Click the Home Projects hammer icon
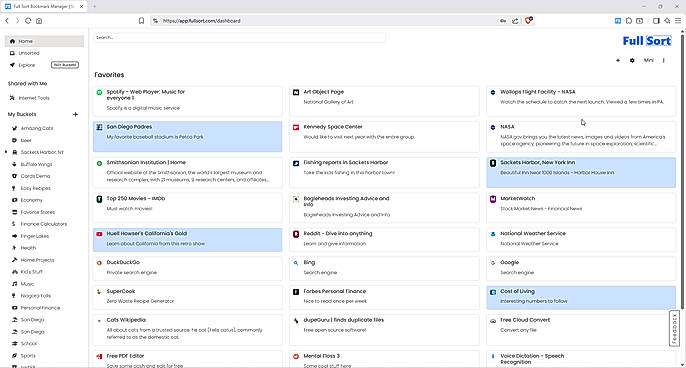Viewport: 686px width, 368px height. pyautogui.click(x=14, y=260)
